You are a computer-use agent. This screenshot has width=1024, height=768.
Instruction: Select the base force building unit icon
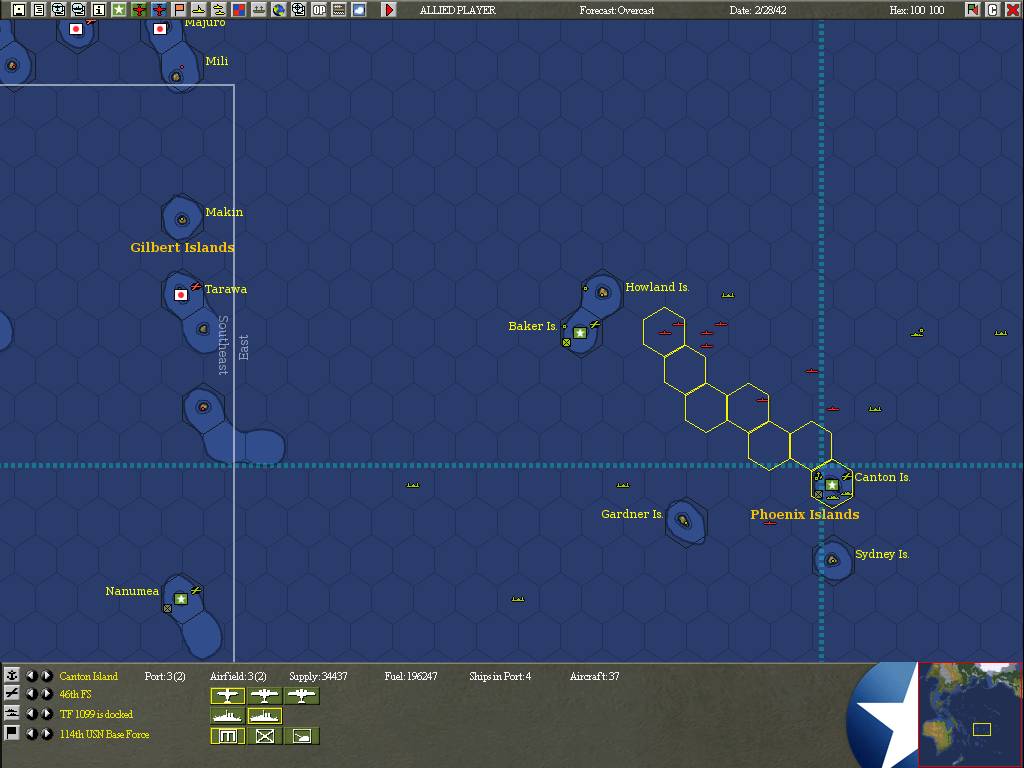coord(227,737)
